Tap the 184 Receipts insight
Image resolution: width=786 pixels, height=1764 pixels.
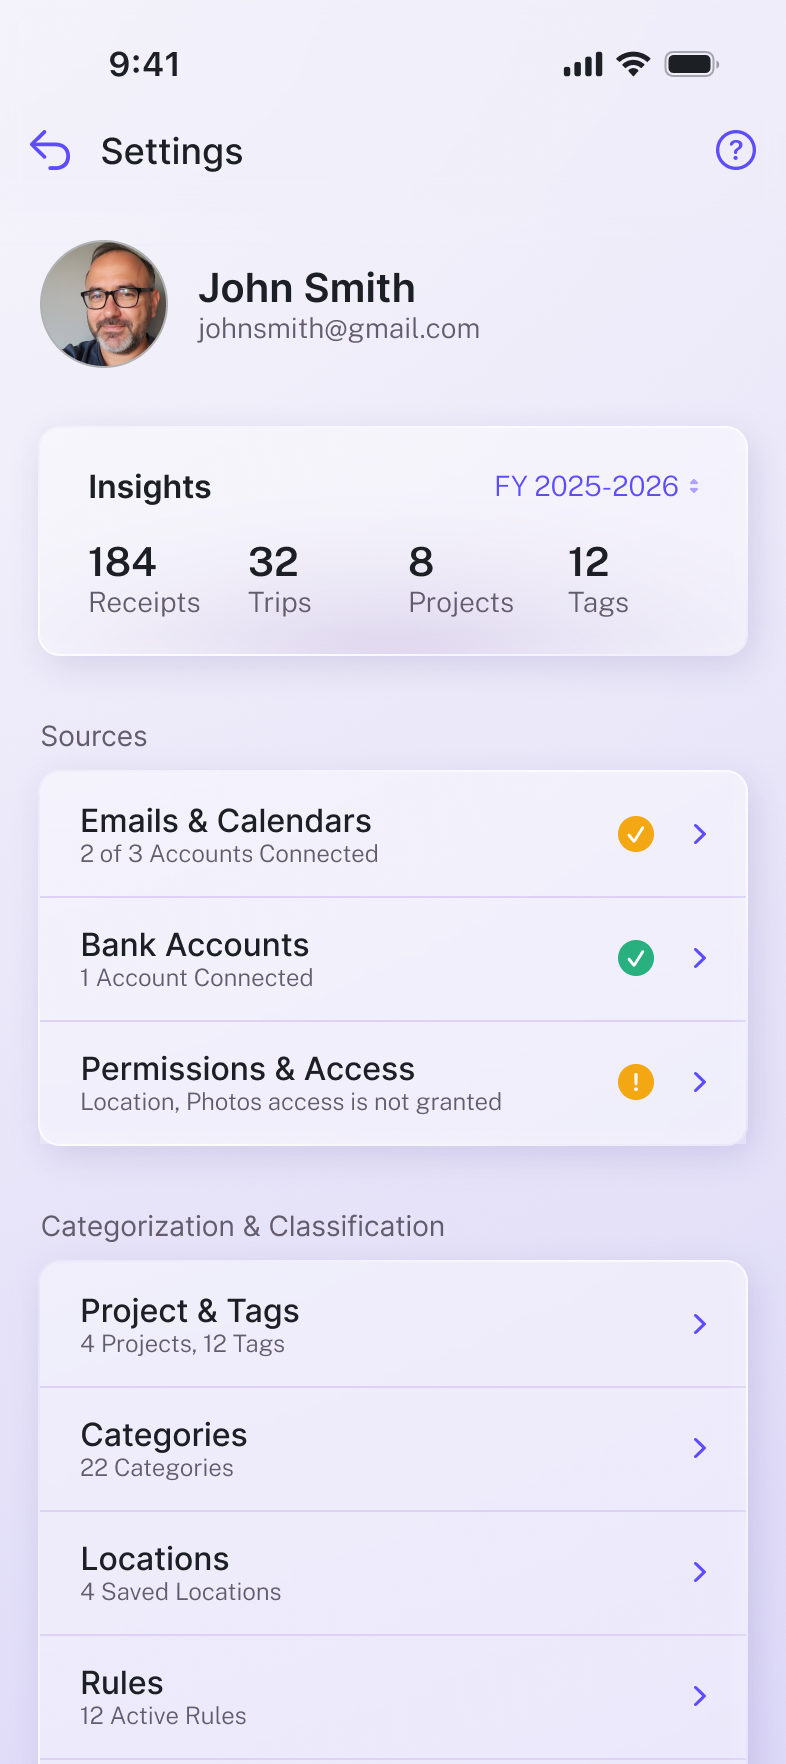pos(144,579)
